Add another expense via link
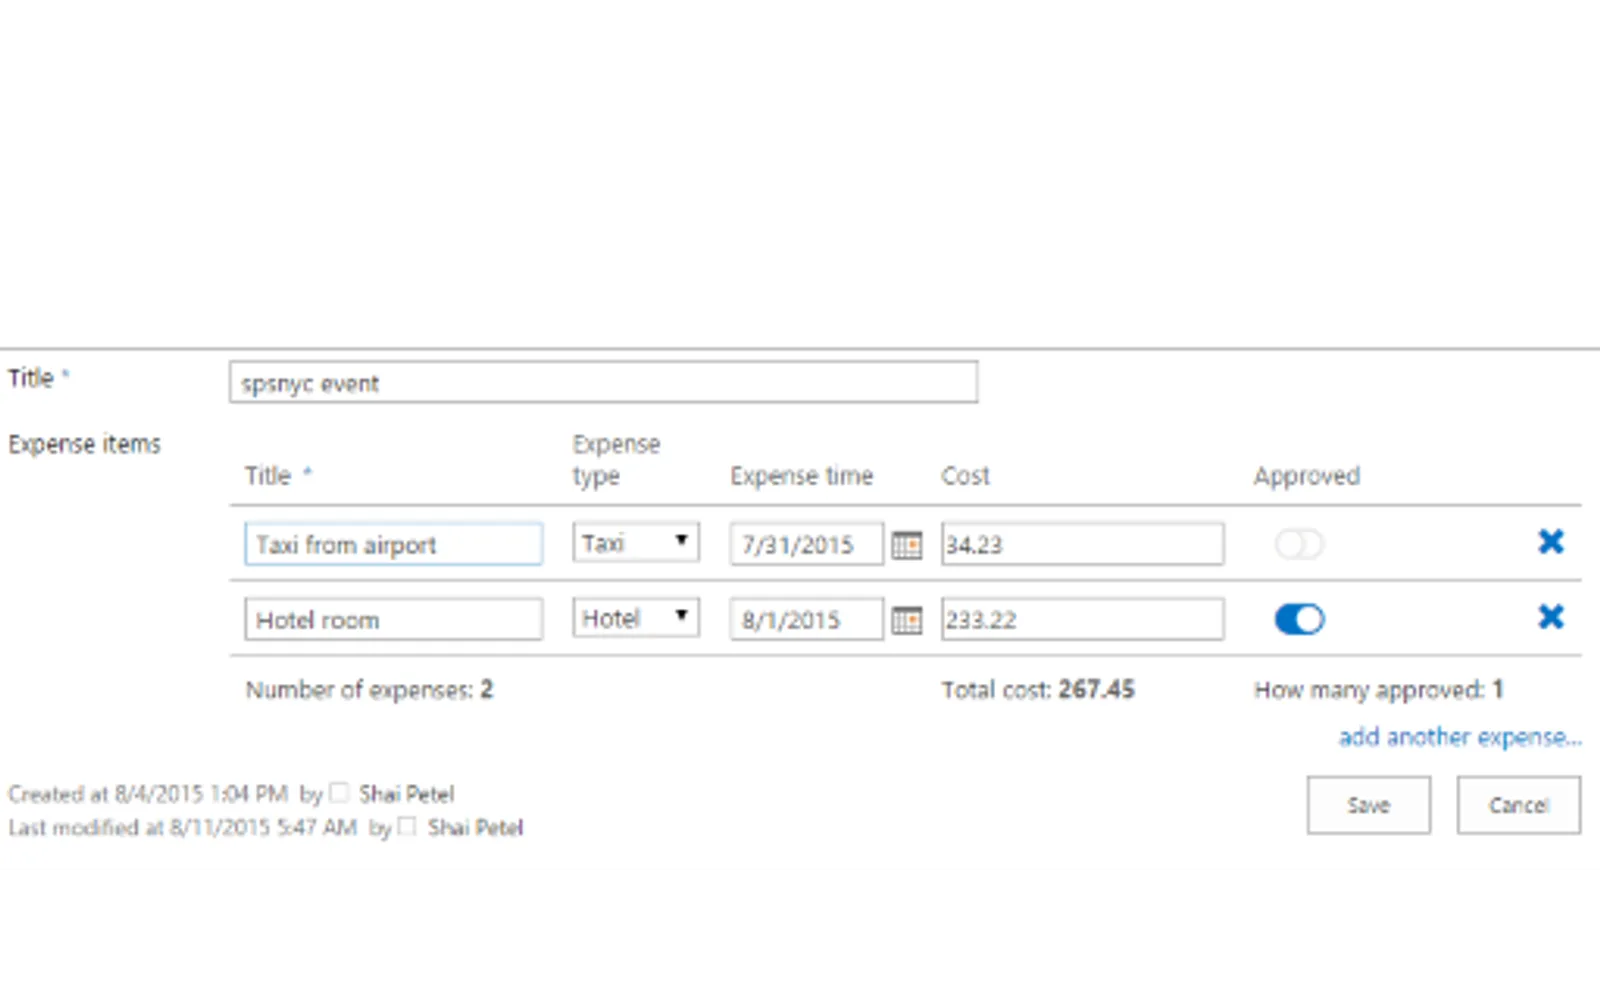The height and width of the screenshot is (1000, 1600). [1460, 737]
